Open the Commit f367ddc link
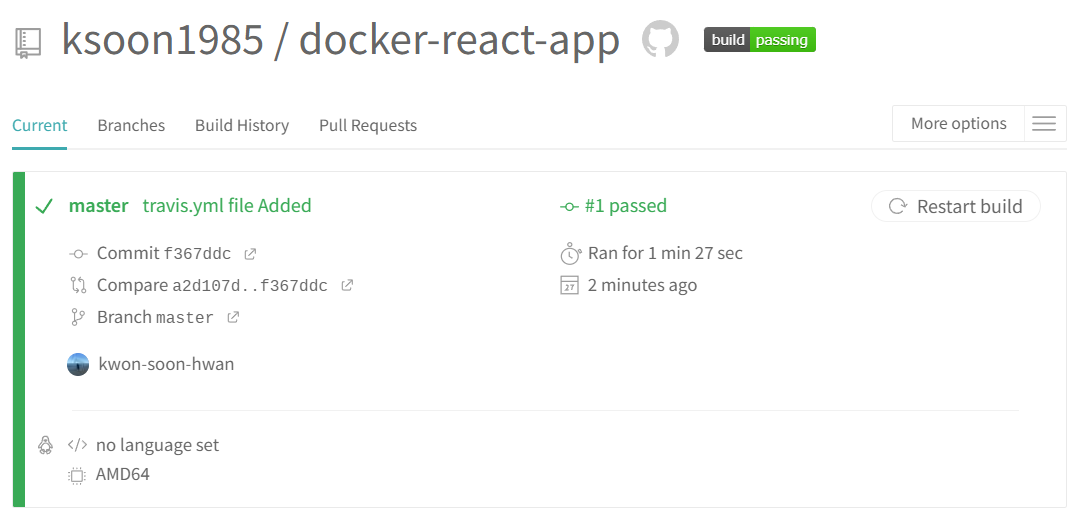 pos(164,254)
